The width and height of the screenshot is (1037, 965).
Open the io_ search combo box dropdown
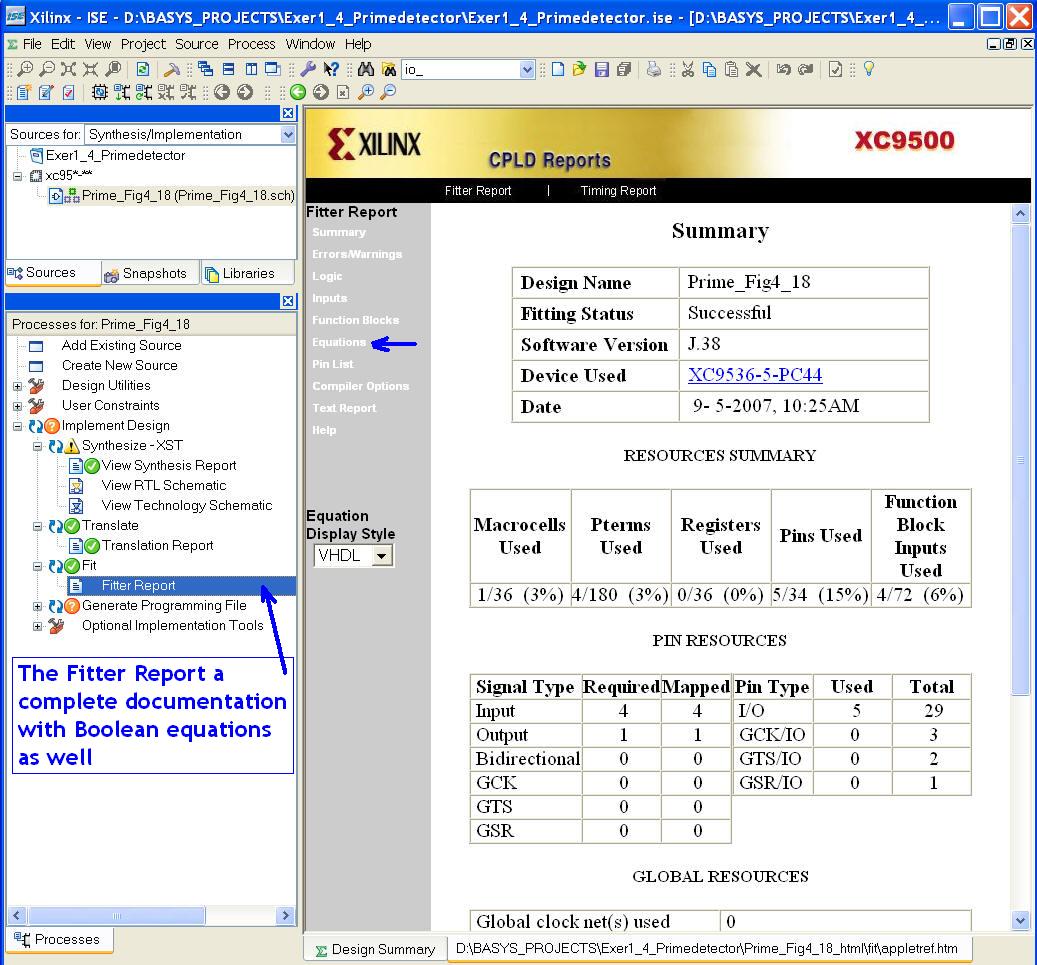tap(527, 69)
